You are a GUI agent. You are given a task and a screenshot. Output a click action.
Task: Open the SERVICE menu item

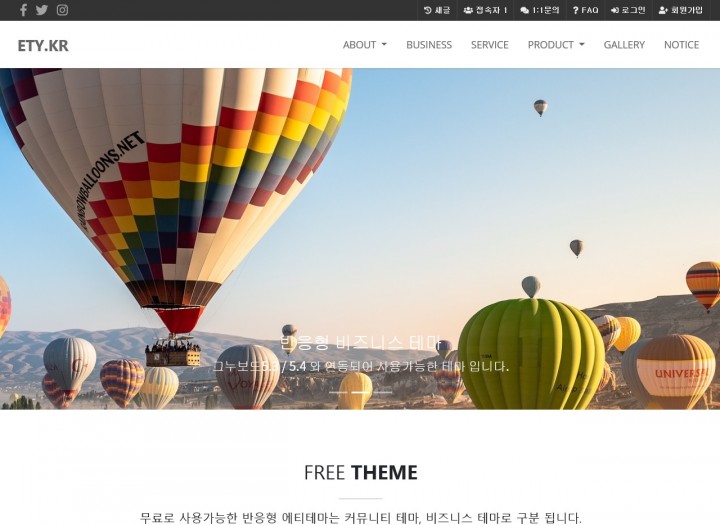[x=489, y=45]
